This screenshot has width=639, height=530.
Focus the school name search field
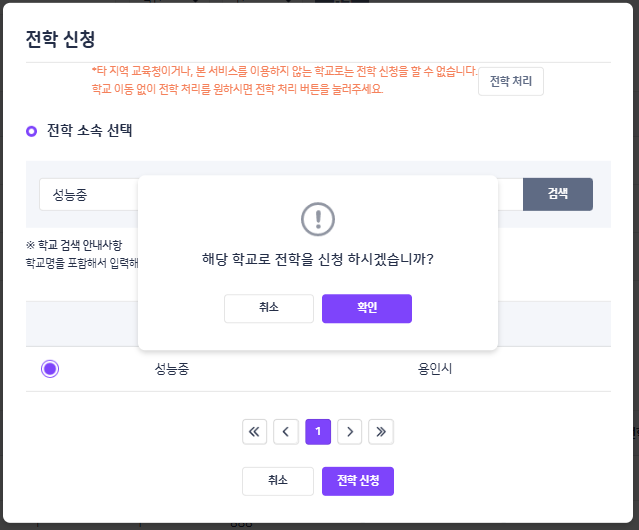tap(88, 194)
